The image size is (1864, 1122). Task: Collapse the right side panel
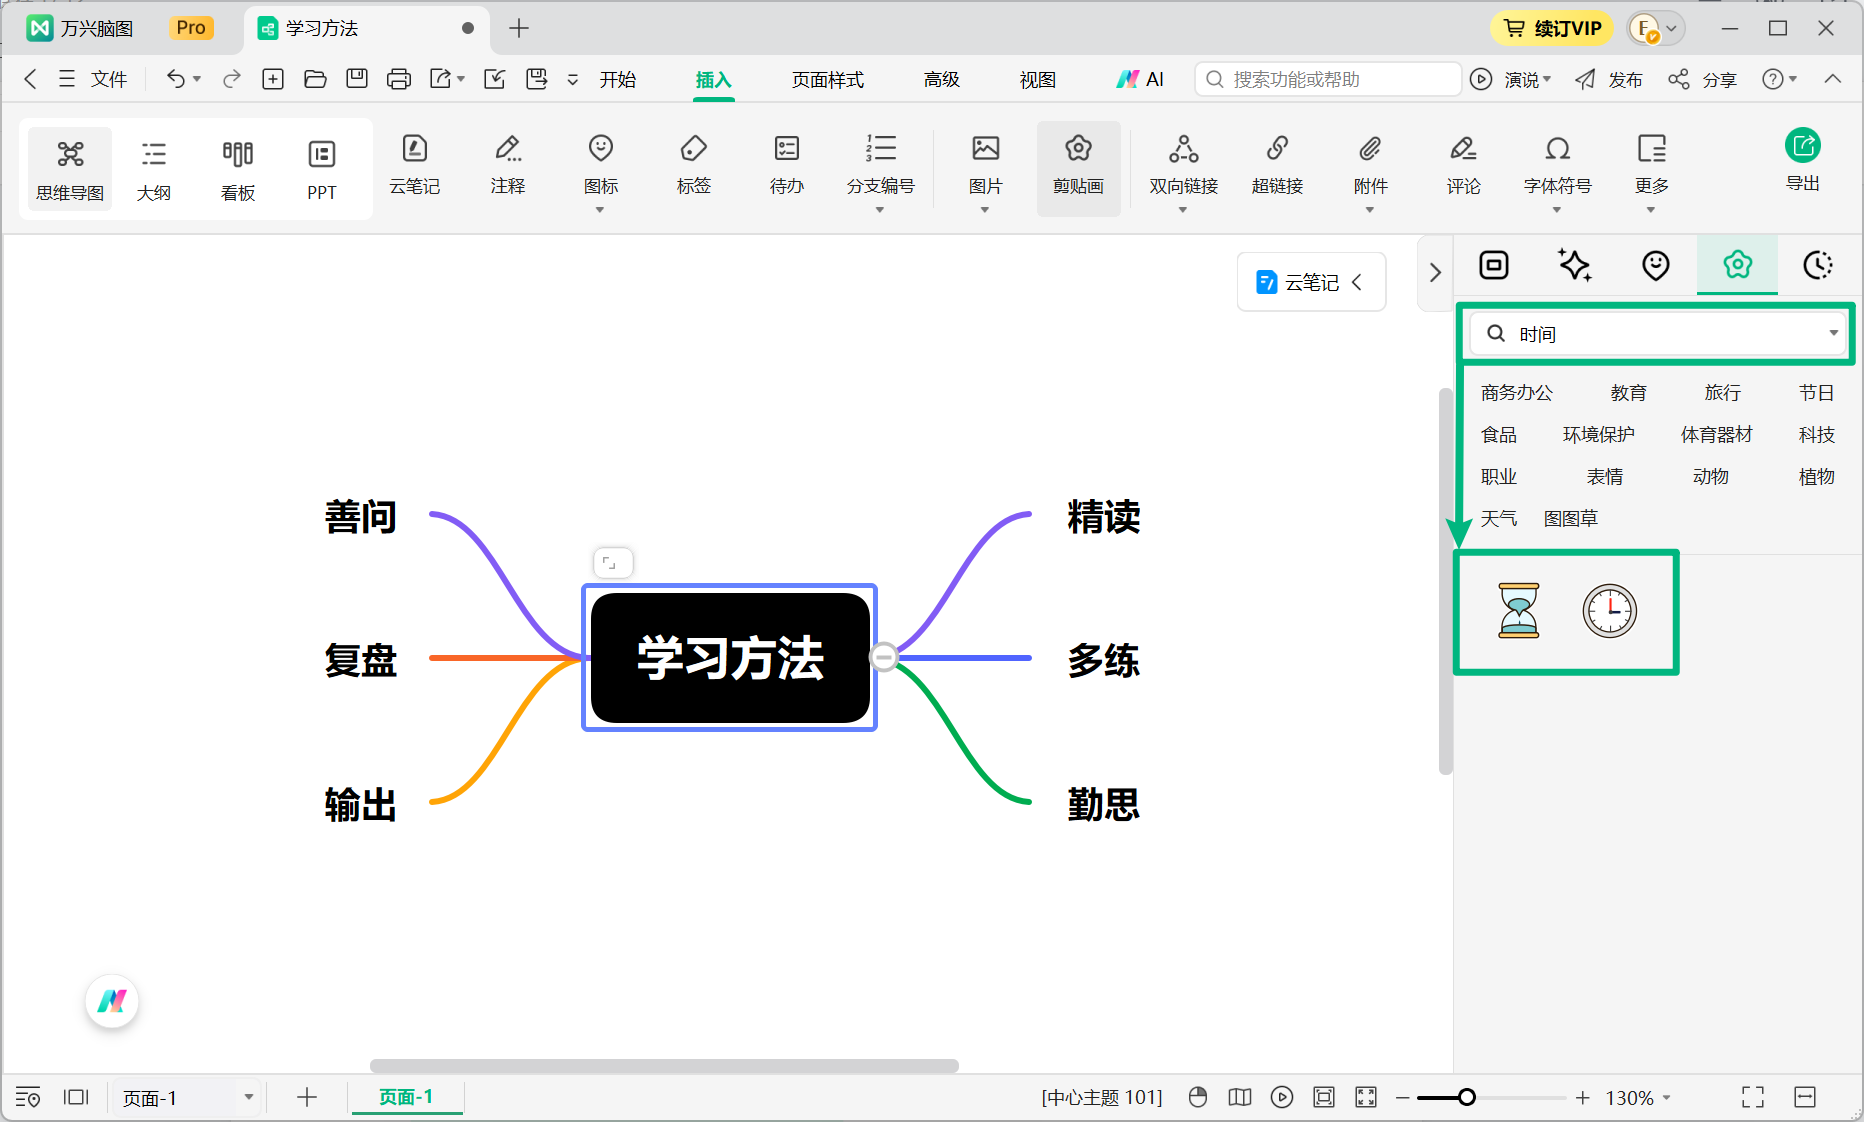(x=1435, y=273)
